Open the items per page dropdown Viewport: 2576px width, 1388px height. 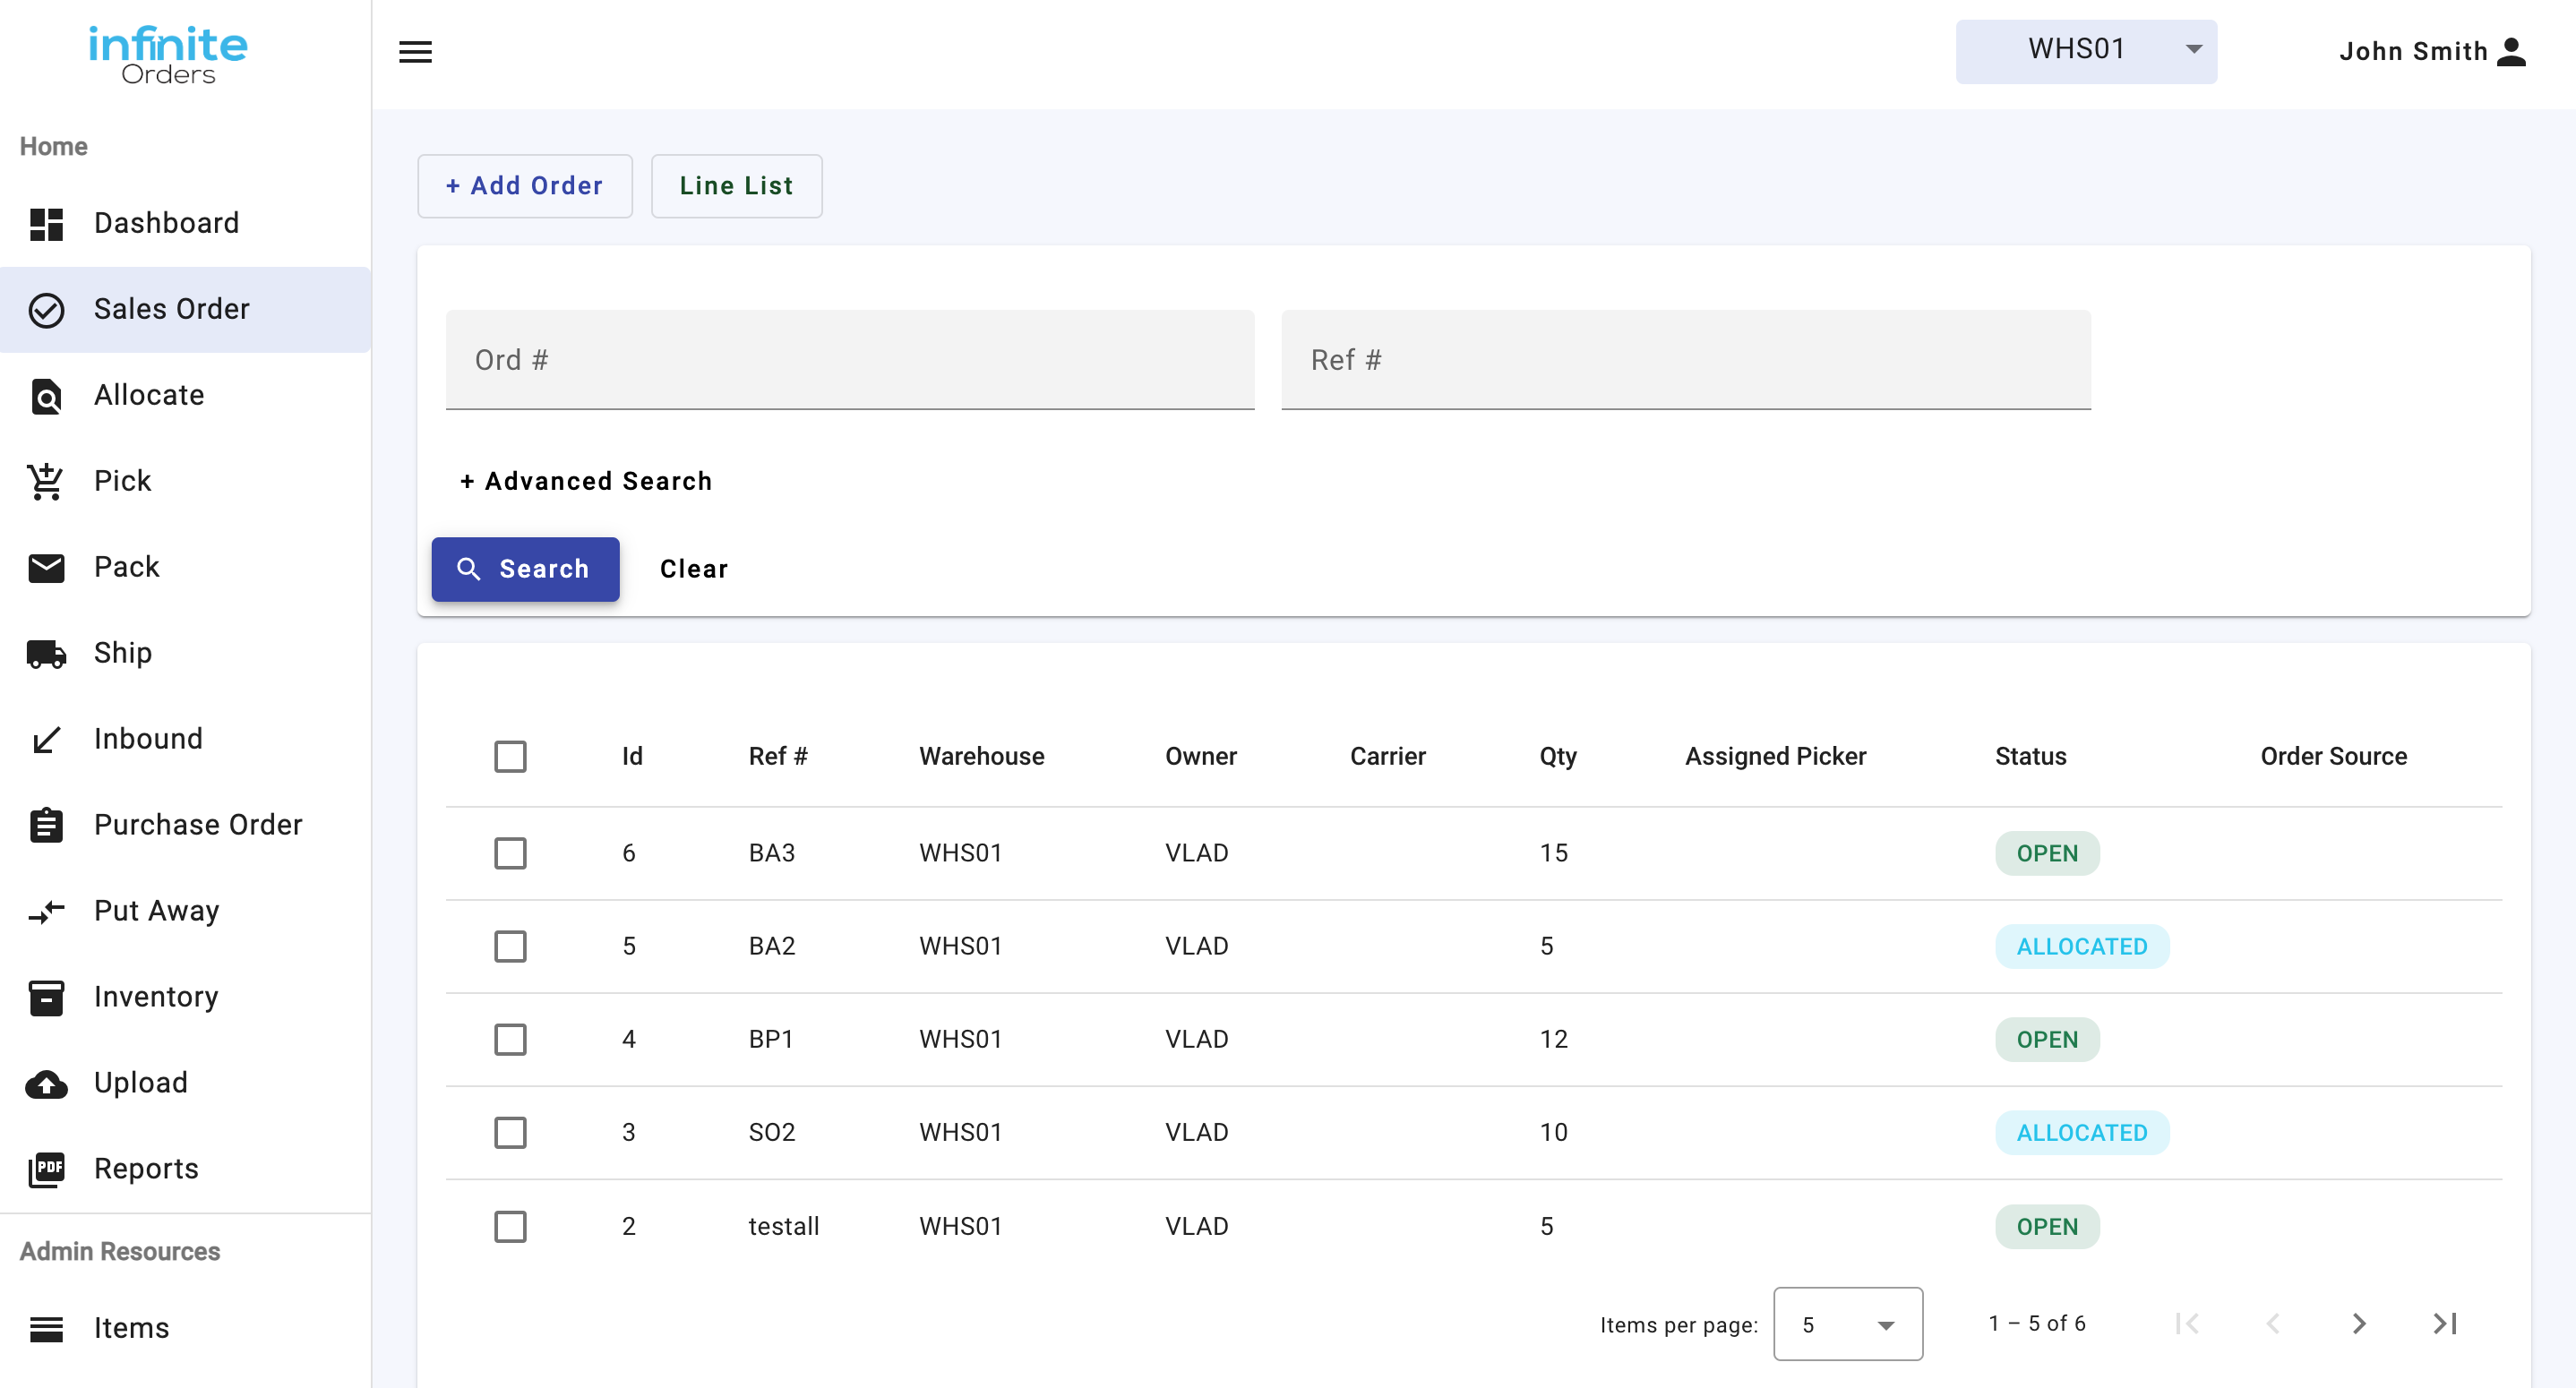click(x=1847, y=1323)
